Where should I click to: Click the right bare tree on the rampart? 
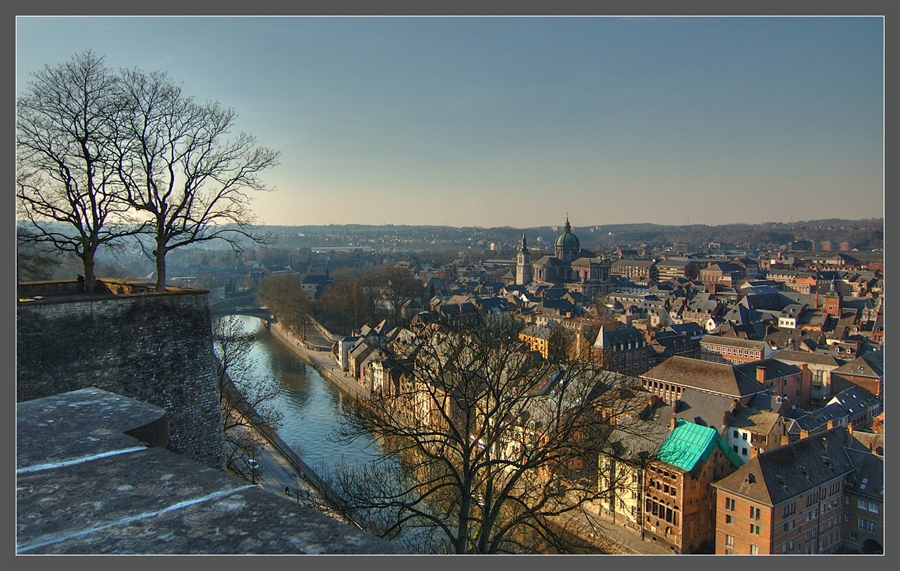coord(180,170)
